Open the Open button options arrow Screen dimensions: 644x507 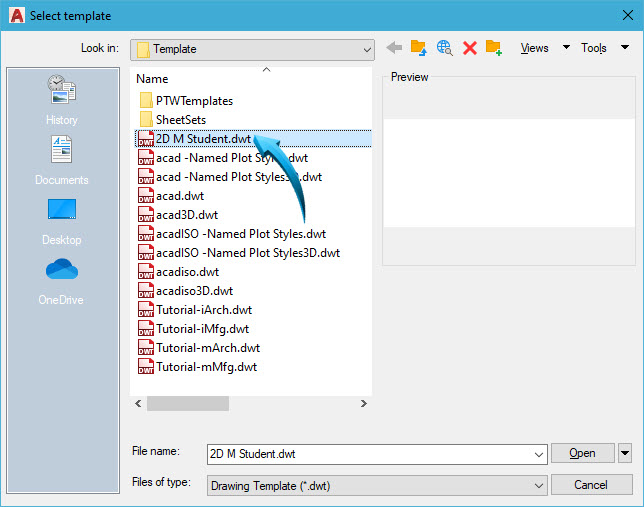click(x=625, y=453)
